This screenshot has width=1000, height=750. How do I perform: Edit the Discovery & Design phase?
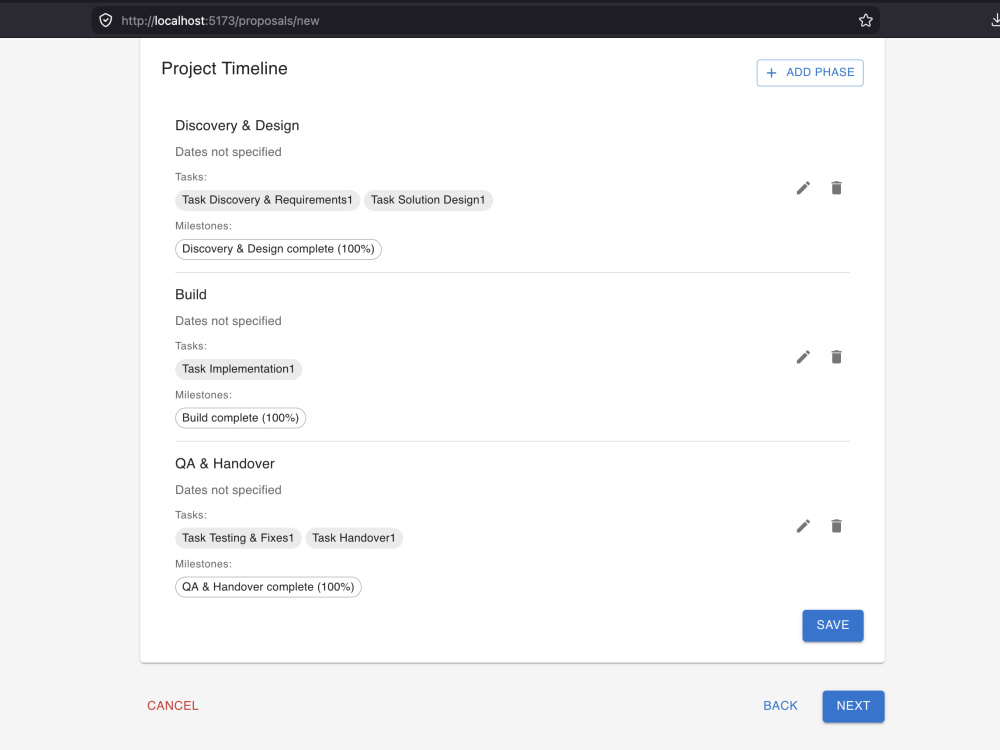pyautogui.click(x=803, y=188)
